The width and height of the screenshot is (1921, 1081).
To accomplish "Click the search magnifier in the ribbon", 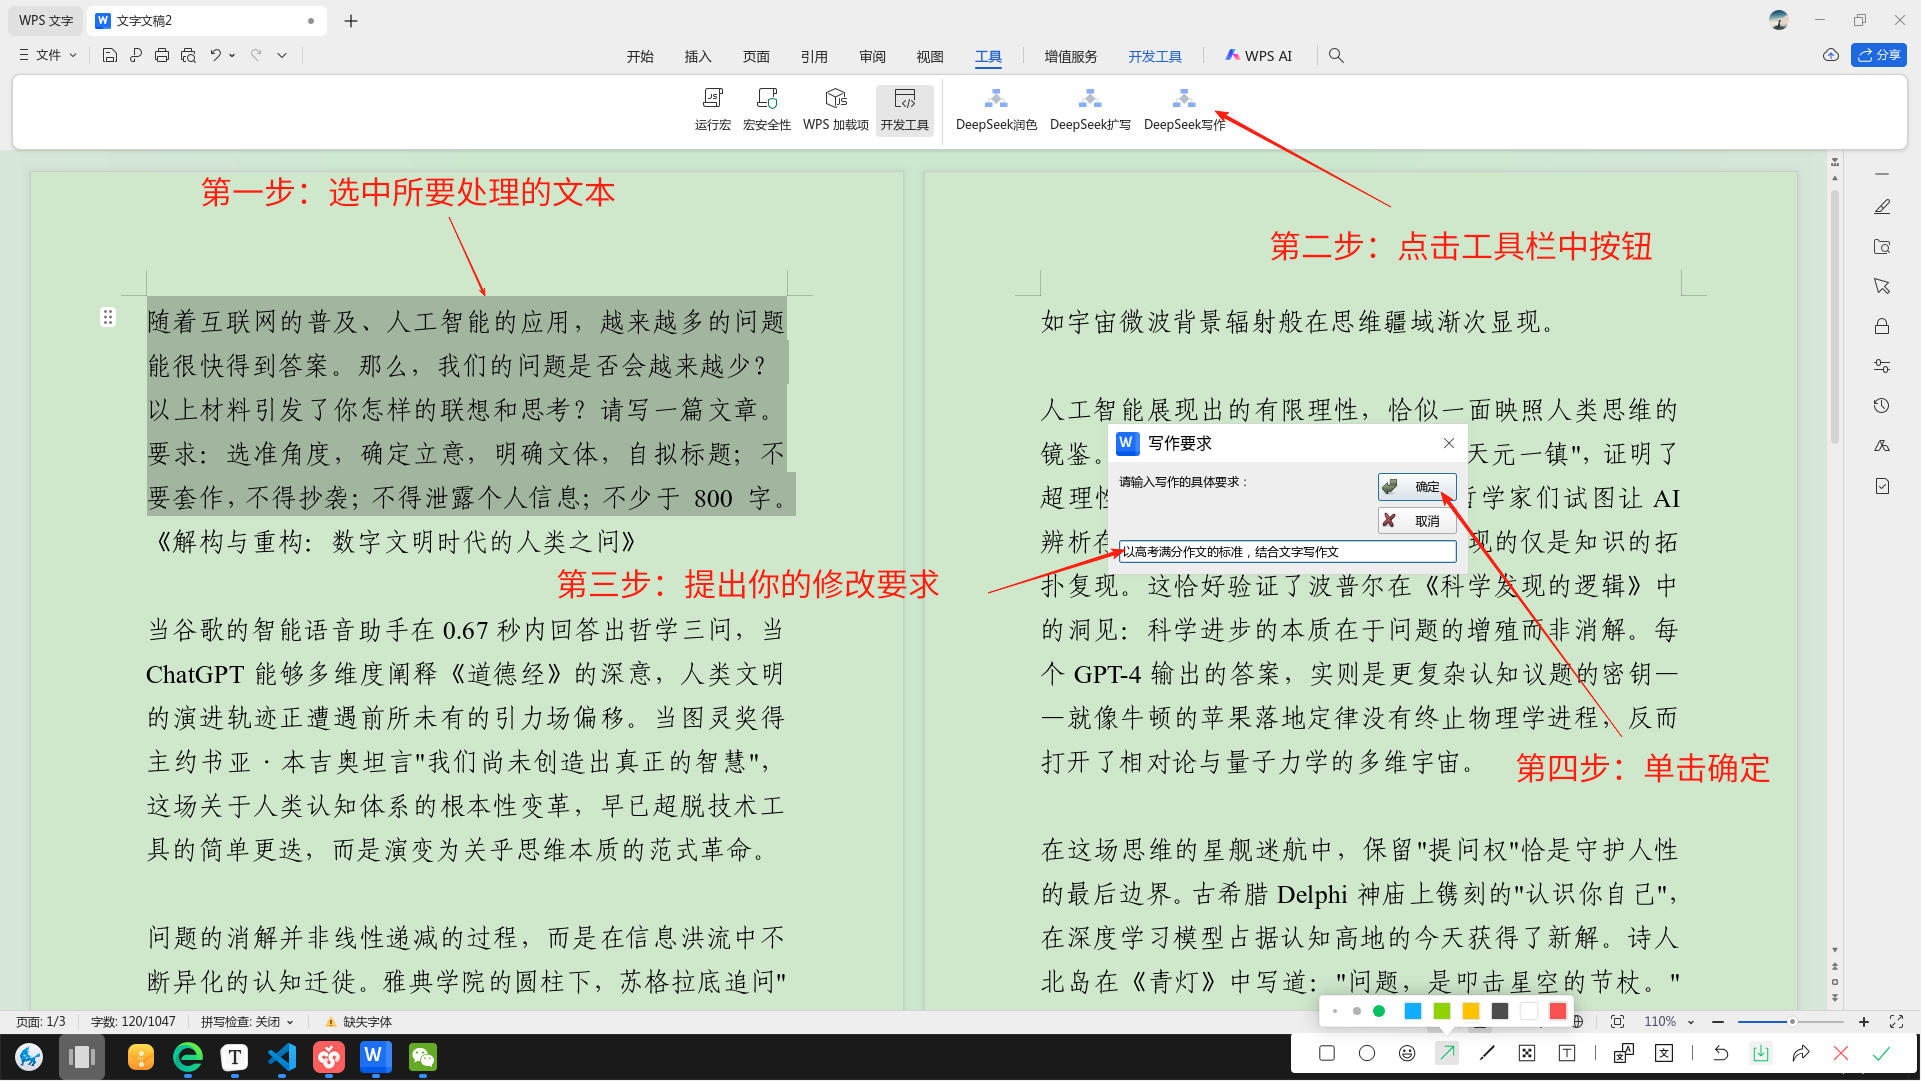I will [1336, 56].
